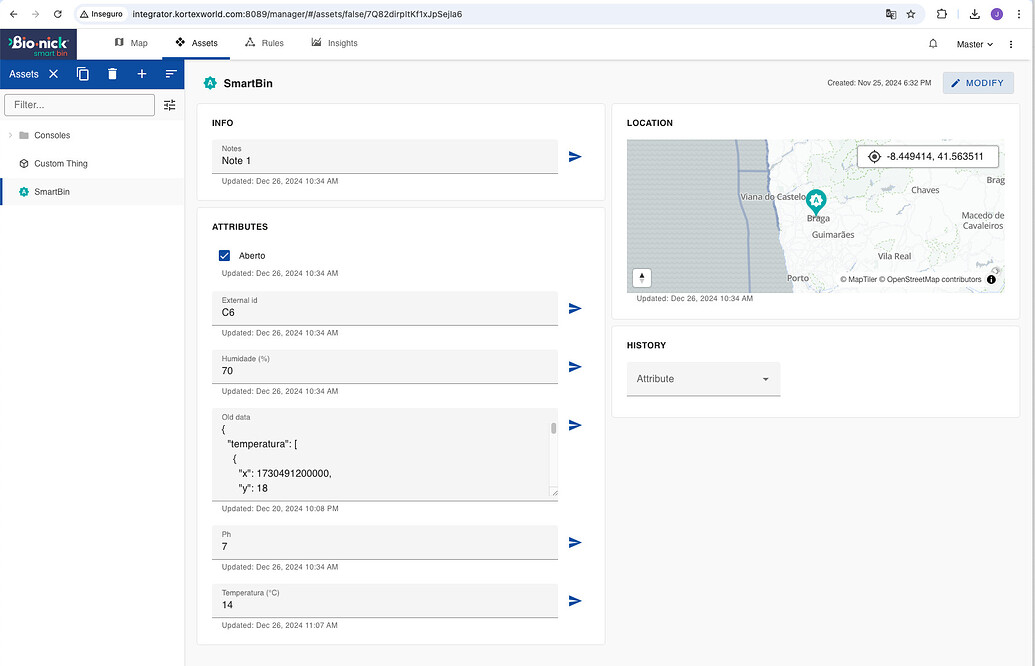Open the browser extensions puzzle icon

coord(942,14)
